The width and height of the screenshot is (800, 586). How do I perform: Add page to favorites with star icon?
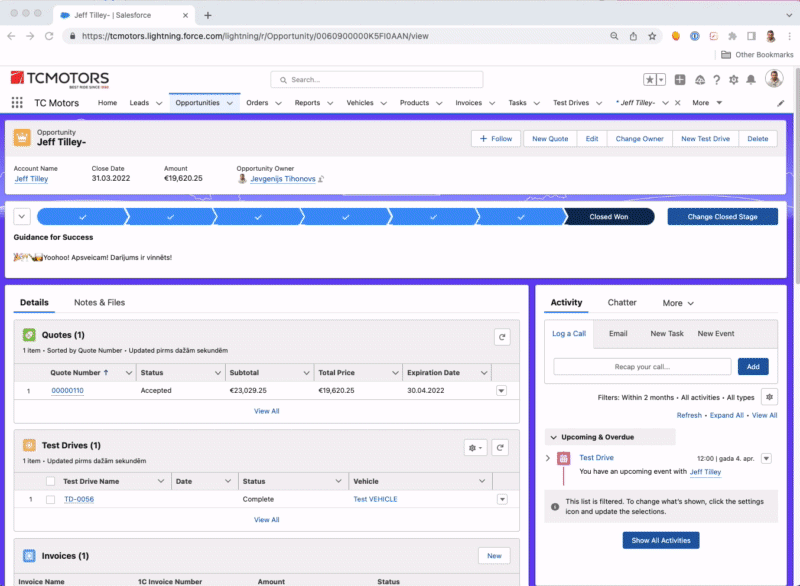pyautogui.click(x=649, y=80)
